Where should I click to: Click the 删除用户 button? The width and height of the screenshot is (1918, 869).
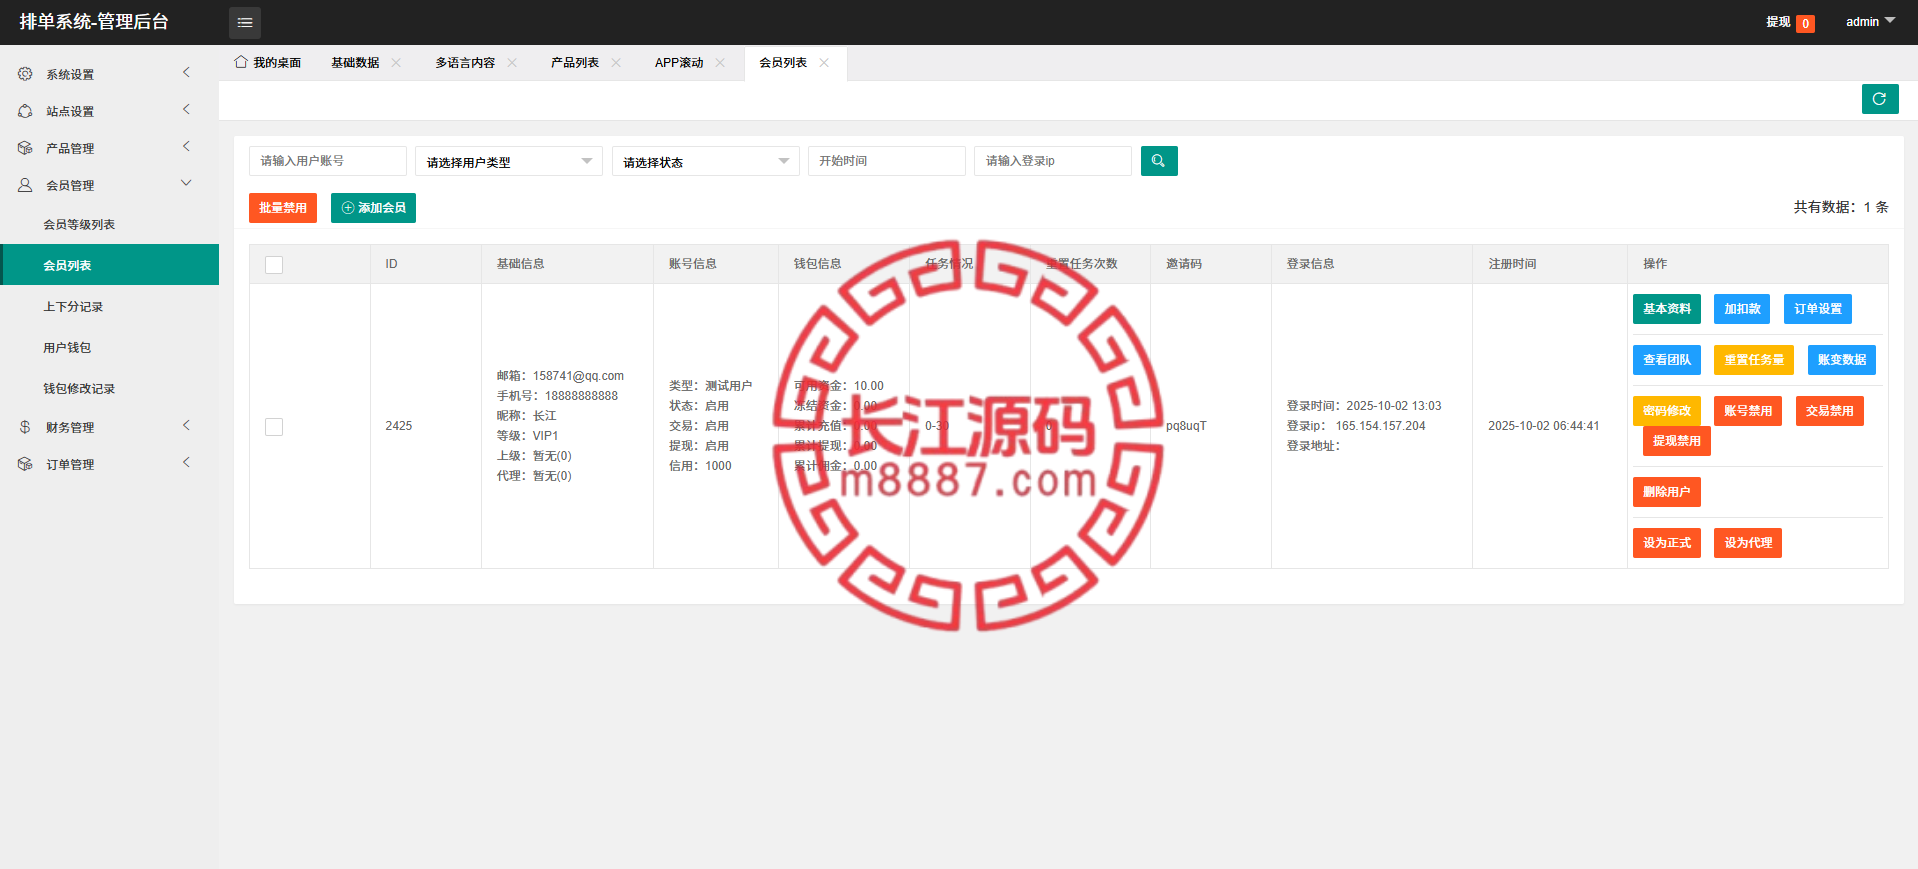(x=1667, y=492)
